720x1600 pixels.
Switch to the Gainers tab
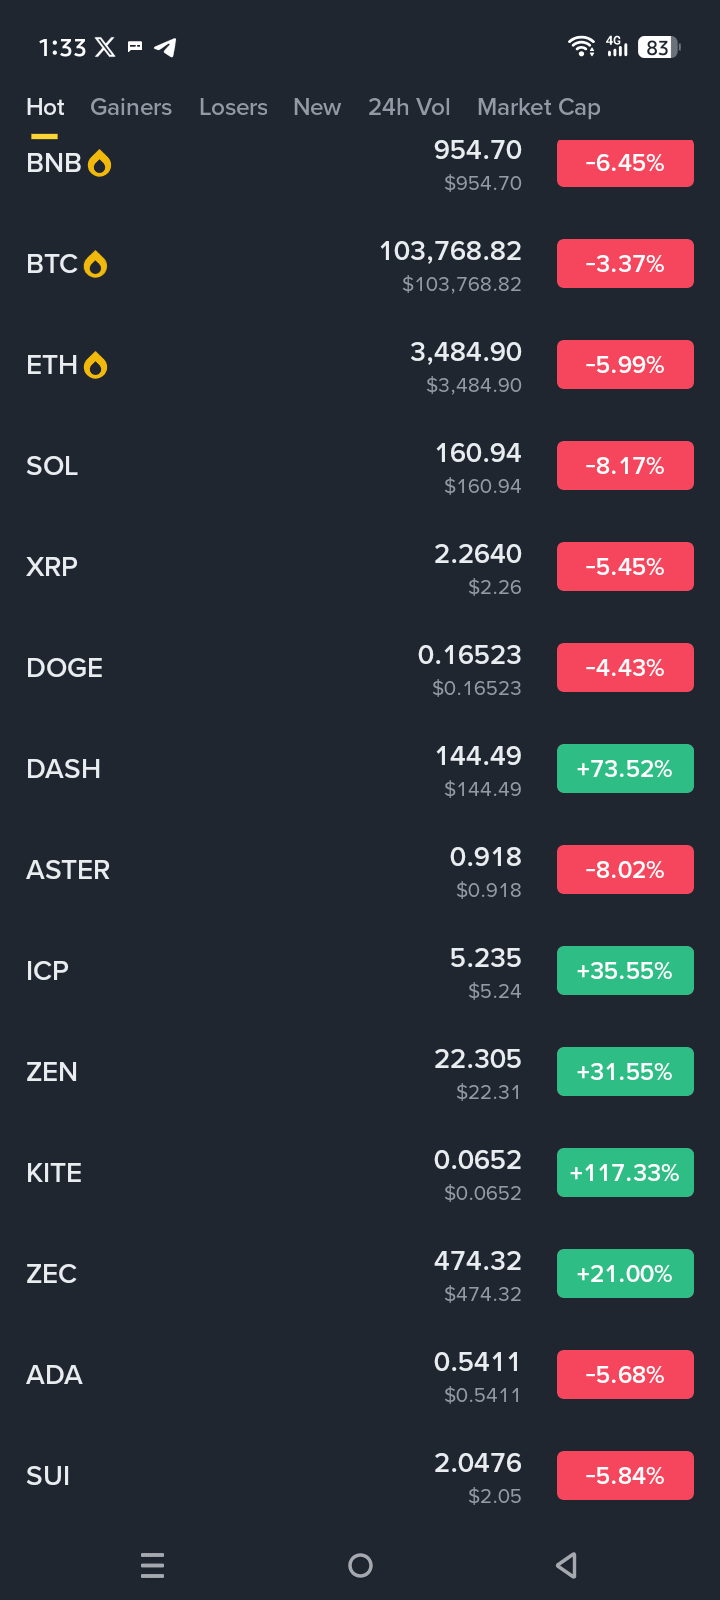[x=131, y=107]
